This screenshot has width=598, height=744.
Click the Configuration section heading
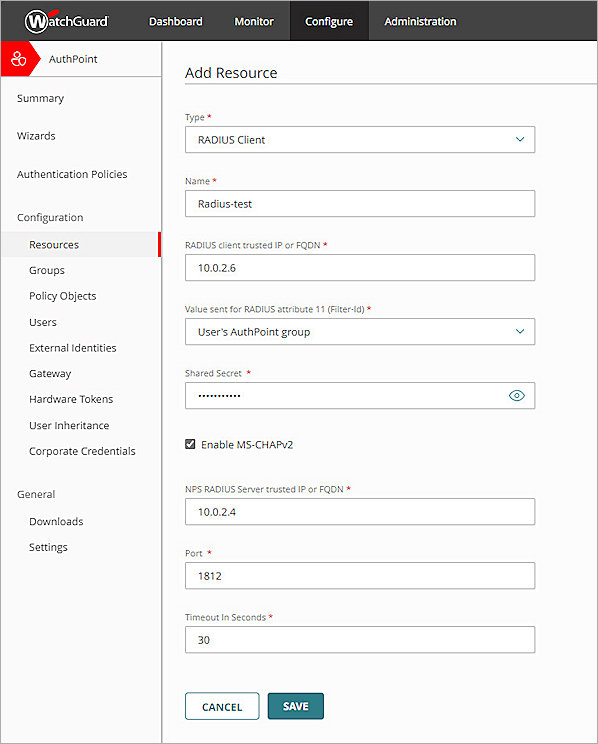pyautogui.click(x=50, y=217)
